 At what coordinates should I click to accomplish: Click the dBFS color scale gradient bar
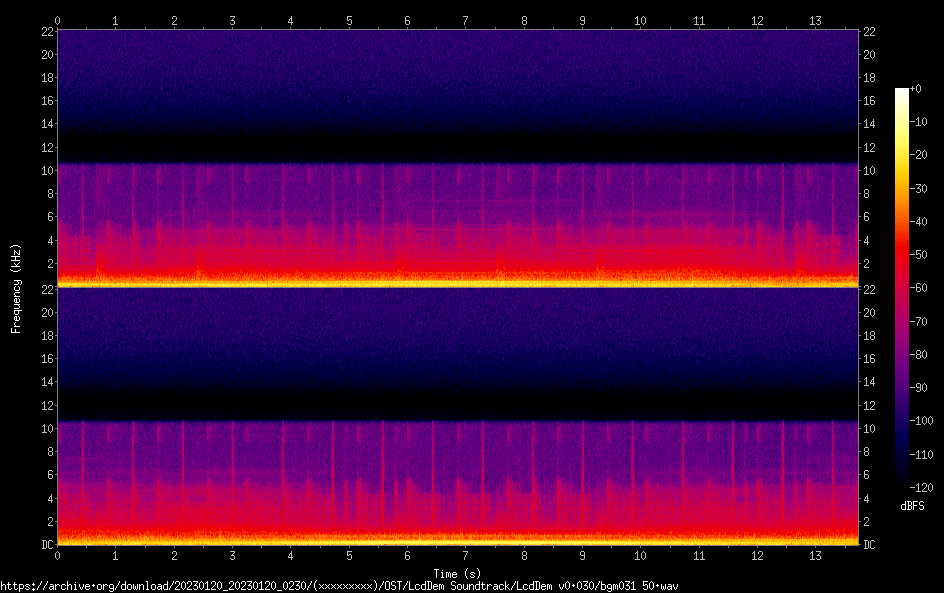click(x=902, y=288)
